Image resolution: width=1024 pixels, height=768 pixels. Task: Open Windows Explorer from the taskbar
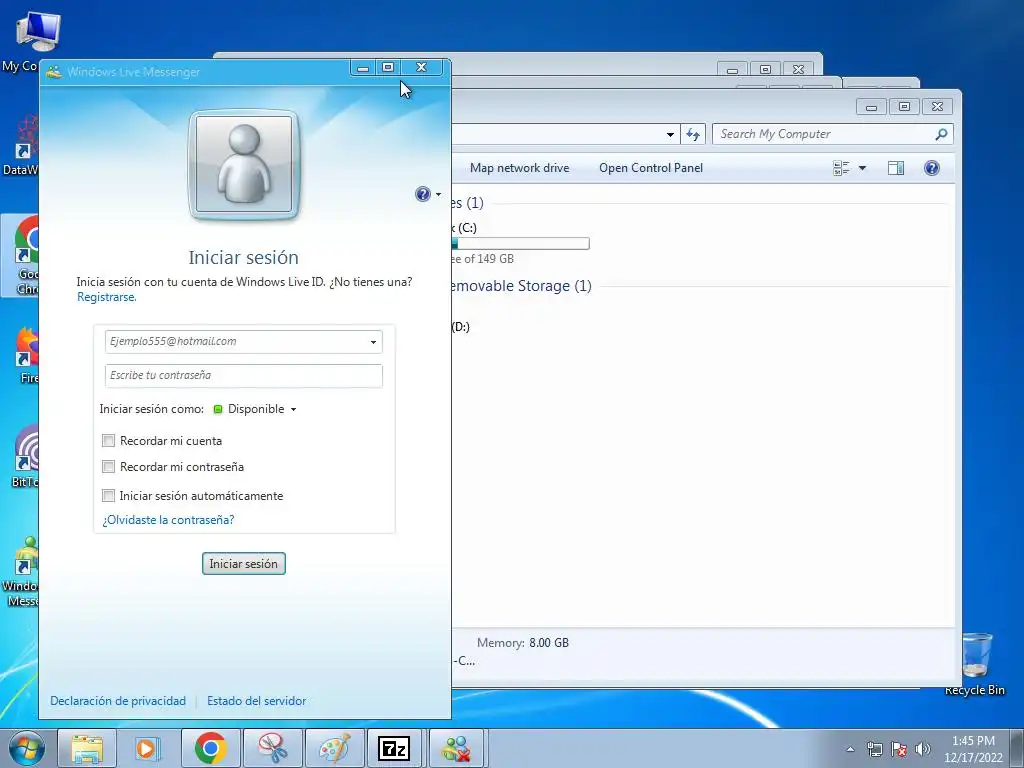click(87, 748)
